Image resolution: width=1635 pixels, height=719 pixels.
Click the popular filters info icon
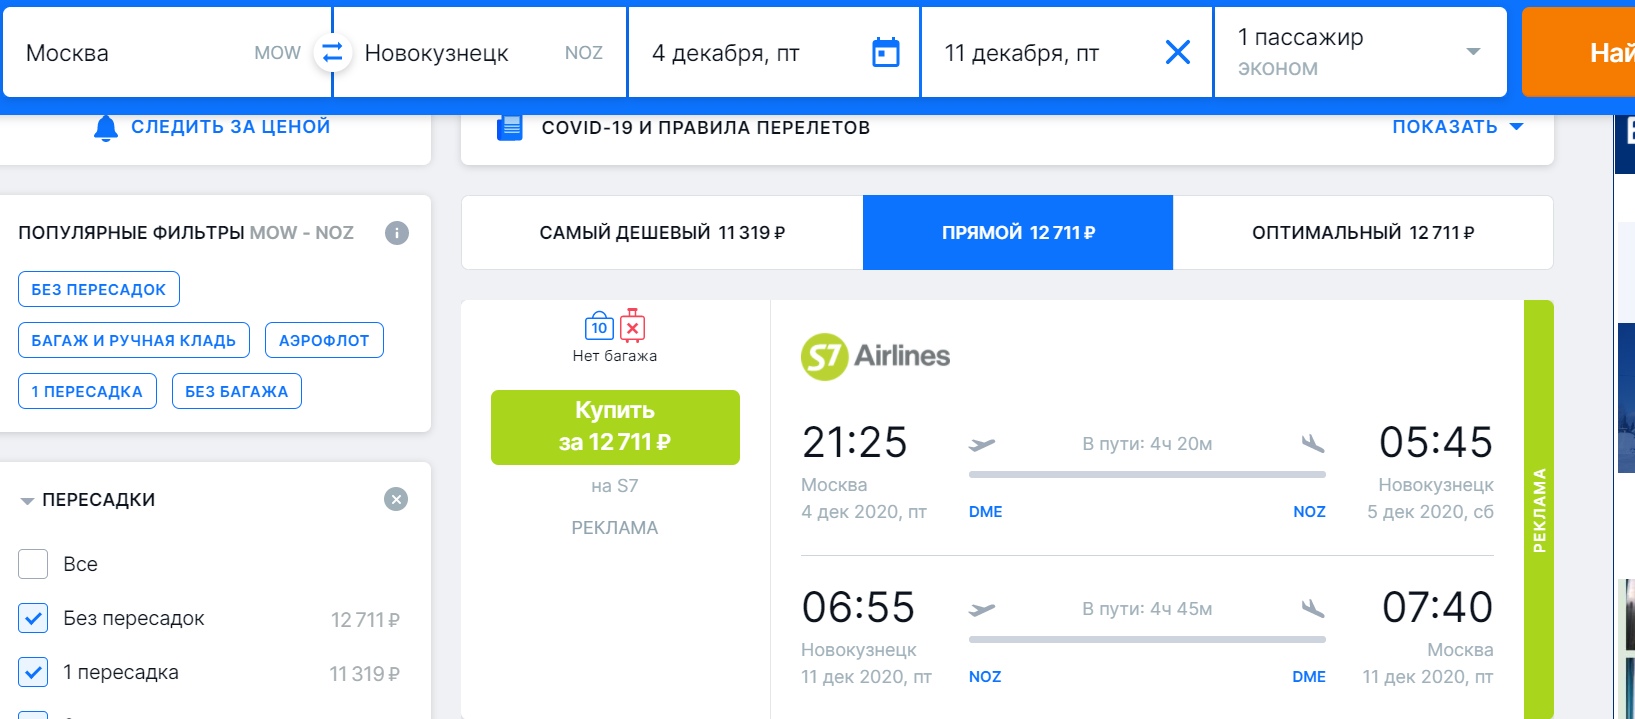(x=397, y=233)
